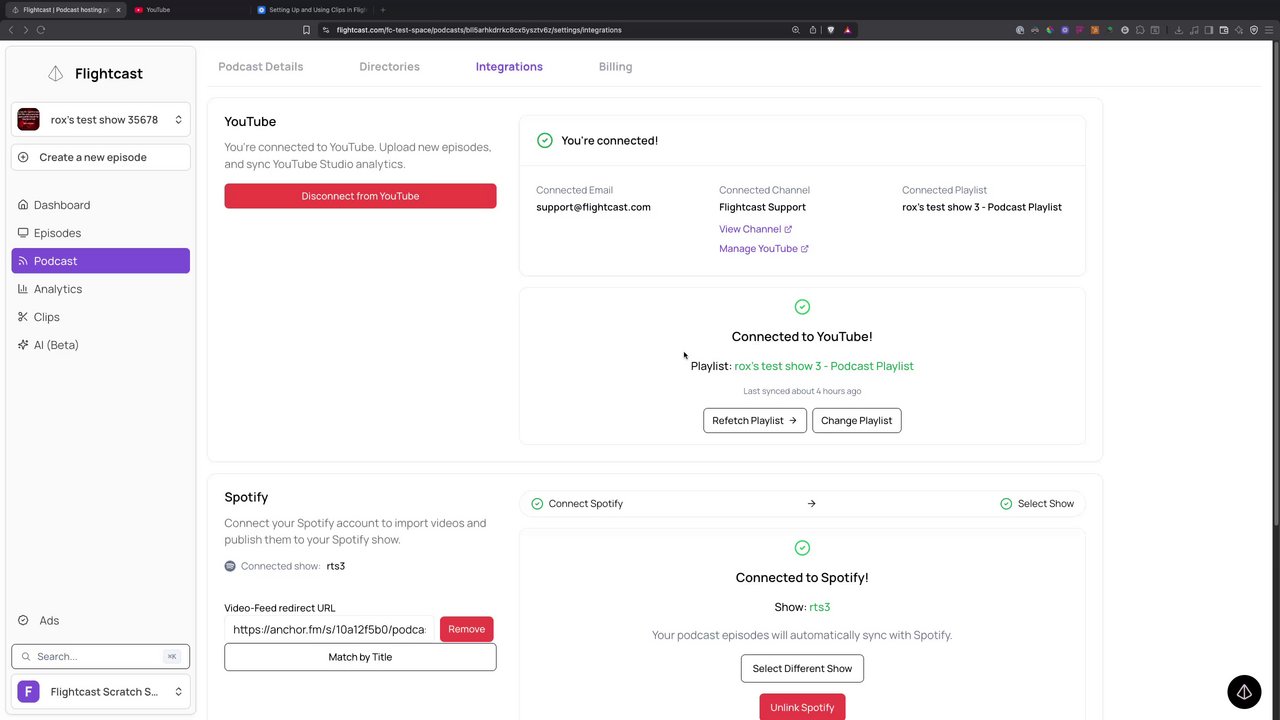Open the Podcast Details tab
This screenshot has height=720, width=1280.
(x=261, y=67)
